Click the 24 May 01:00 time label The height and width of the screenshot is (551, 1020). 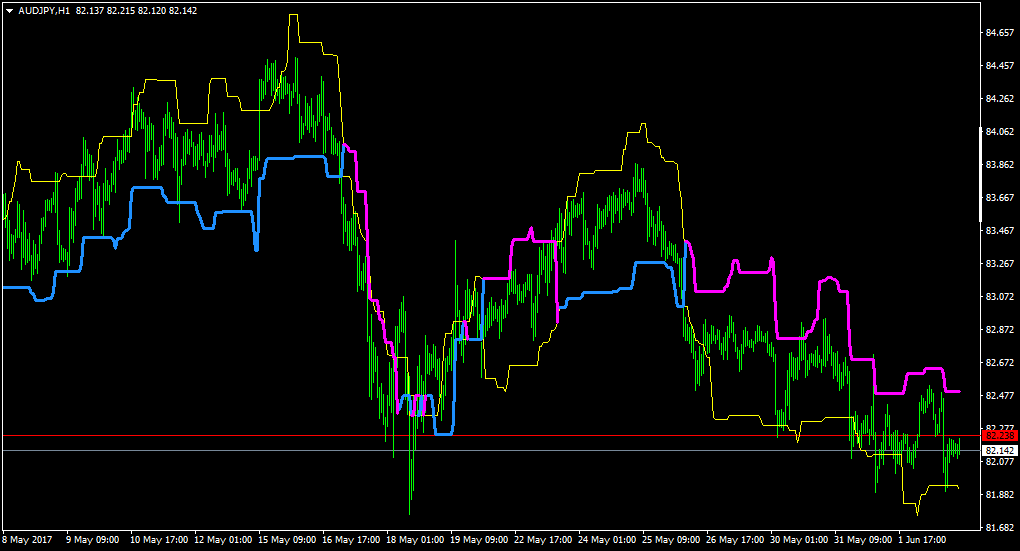[607, 540]
